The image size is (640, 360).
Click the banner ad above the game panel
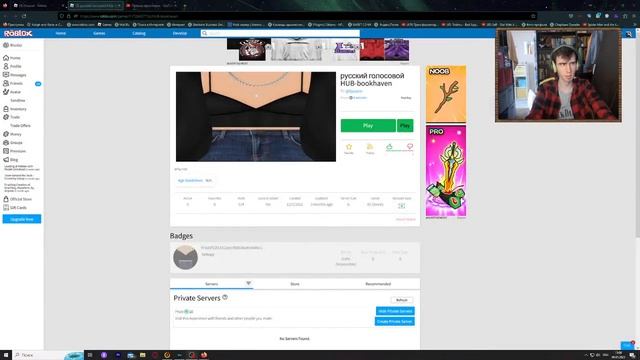(318, 50)
